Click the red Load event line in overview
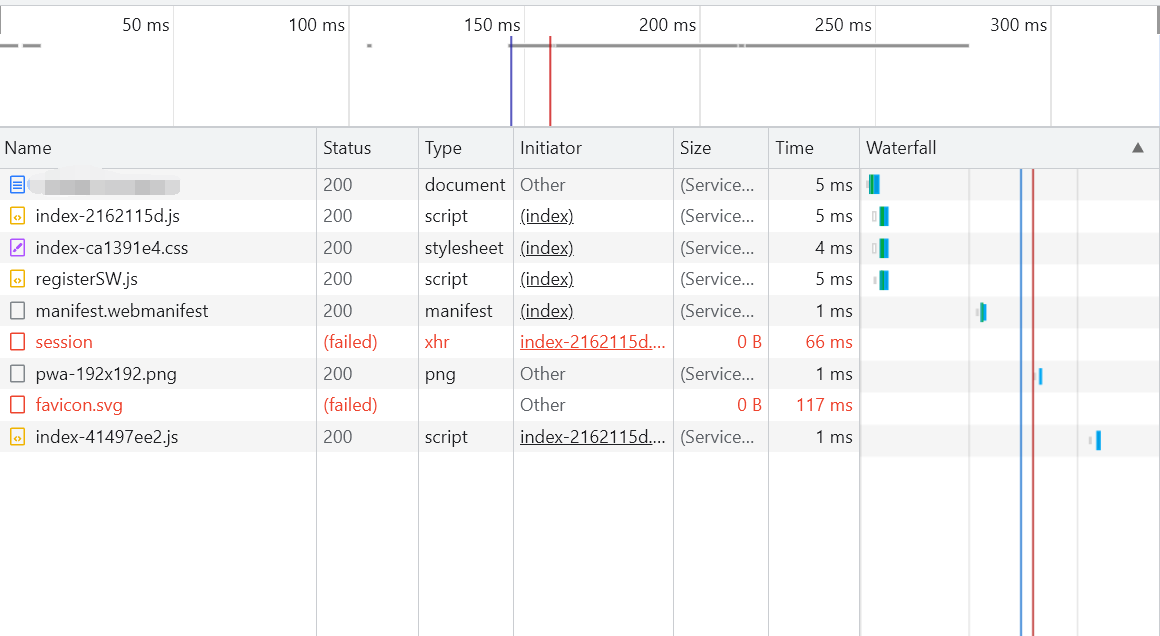Viewport: 1160px width, 636px height. tap(550, 81)
